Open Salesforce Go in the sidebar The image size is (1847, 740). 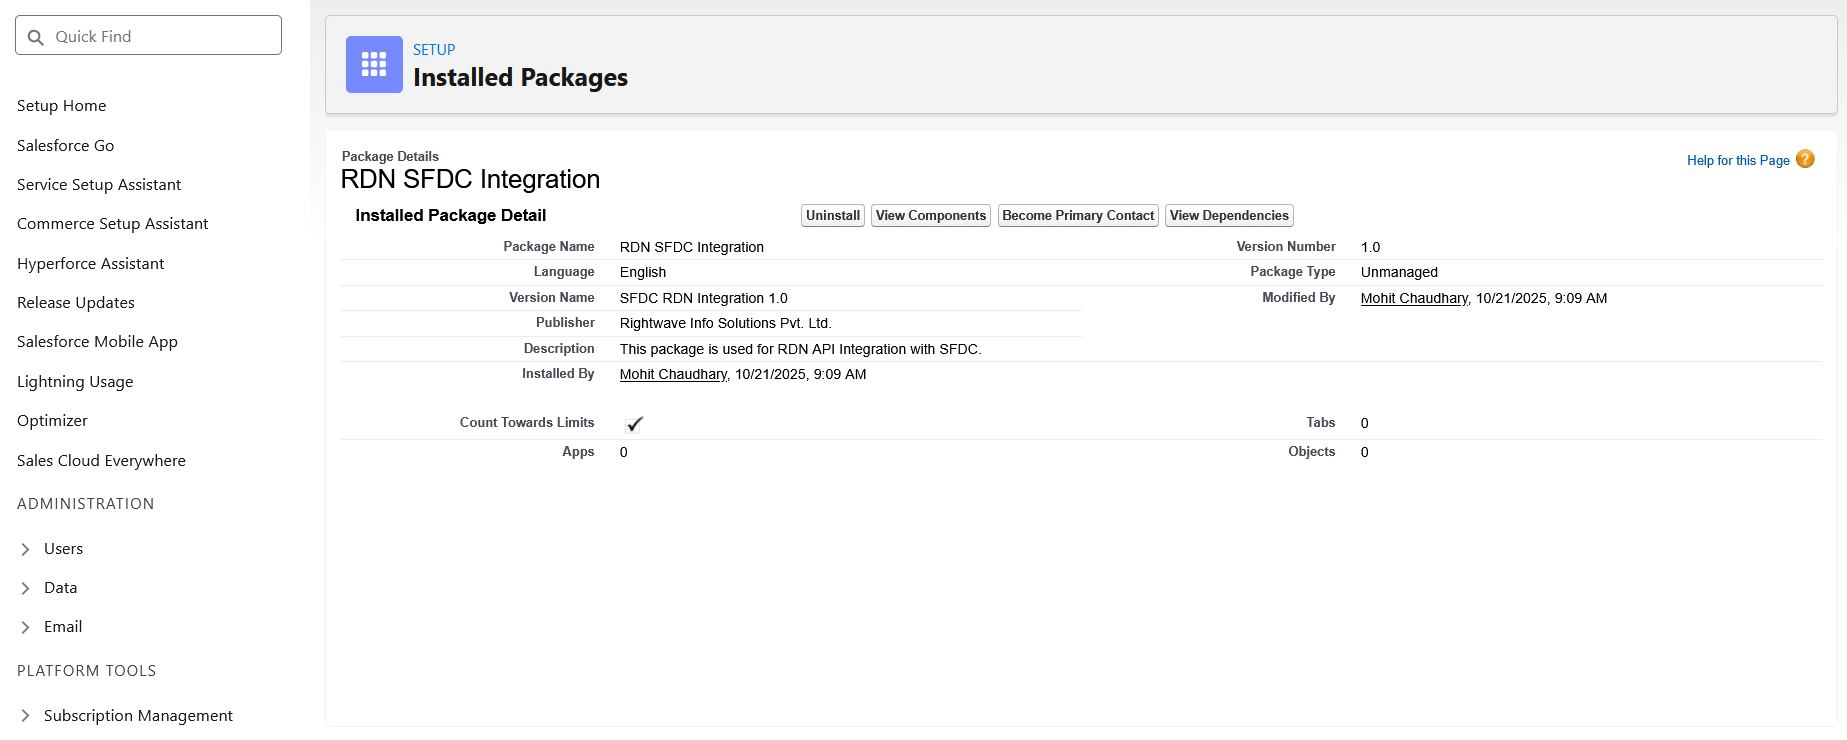pyautogui.click(x=66, y=146)
